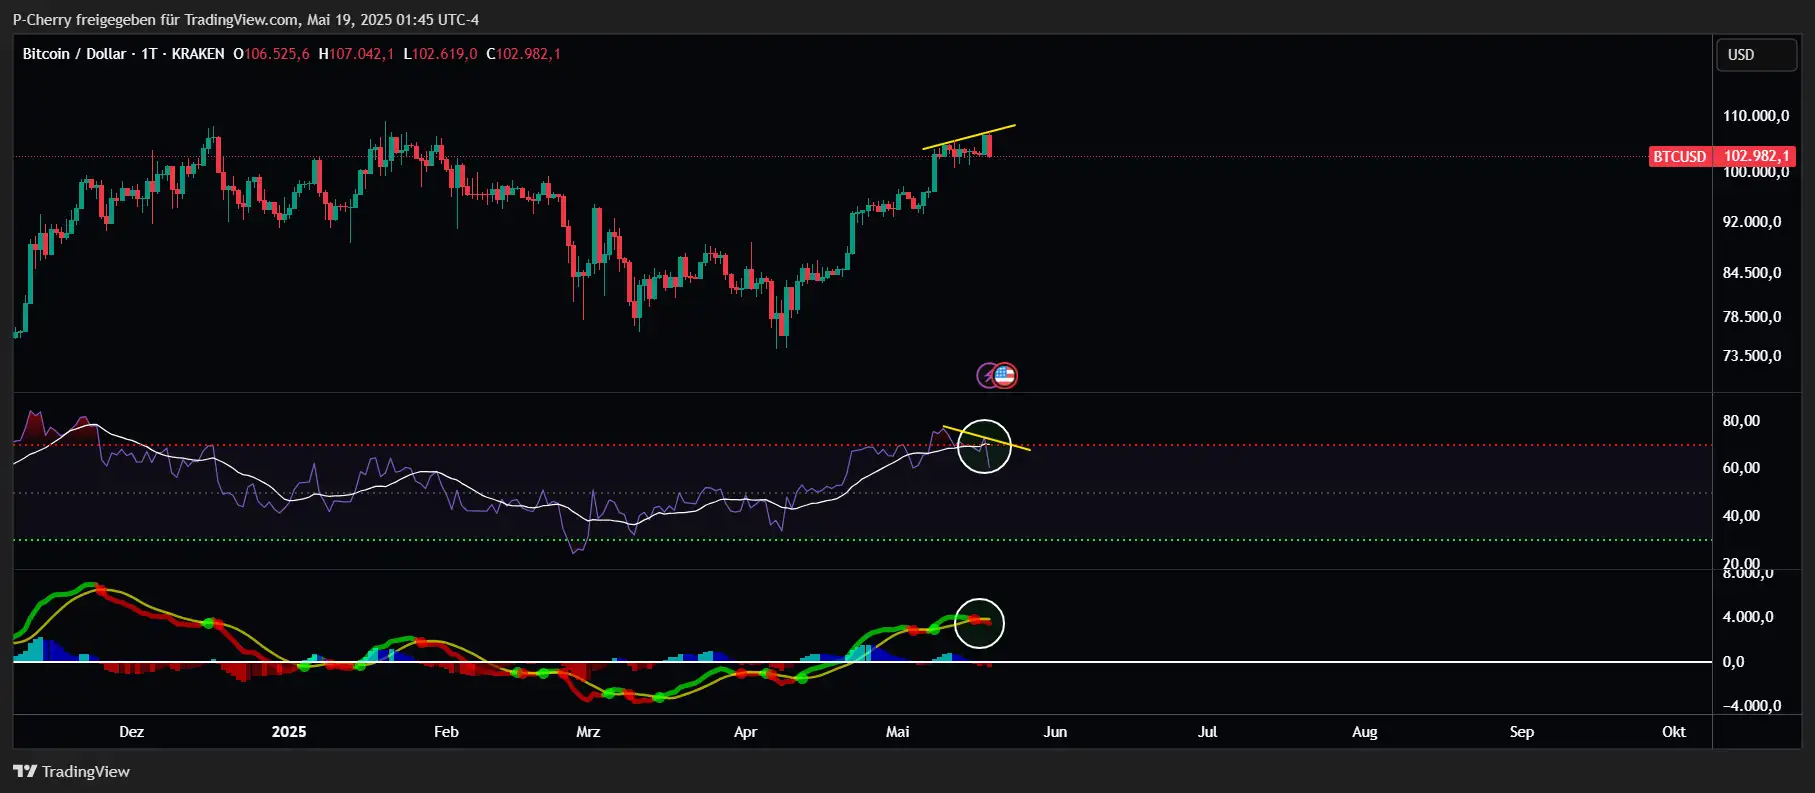1815x793 pixels.
Task: Click the 2025 label on time axis
Action: (x=289, y=732)
